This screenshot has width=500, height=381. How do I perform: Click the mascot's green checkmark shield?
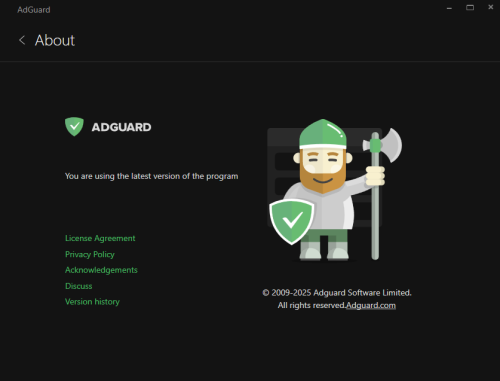(292, 221)
